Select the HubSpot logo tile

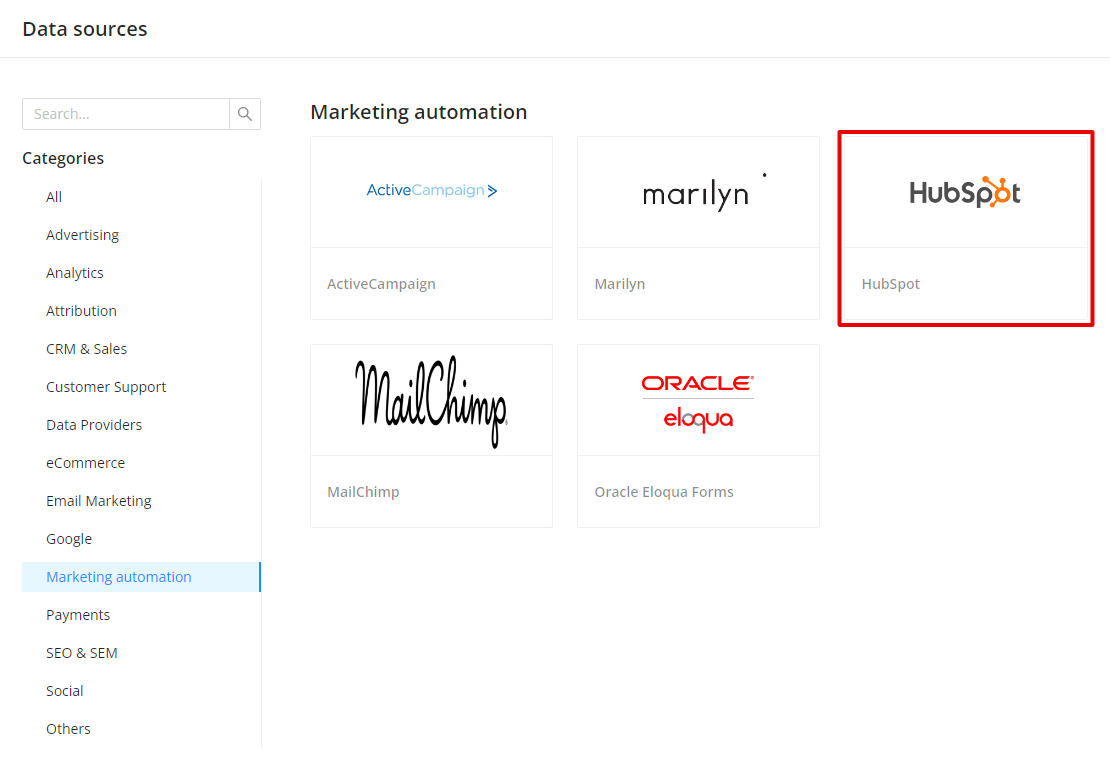coord(964,192)
